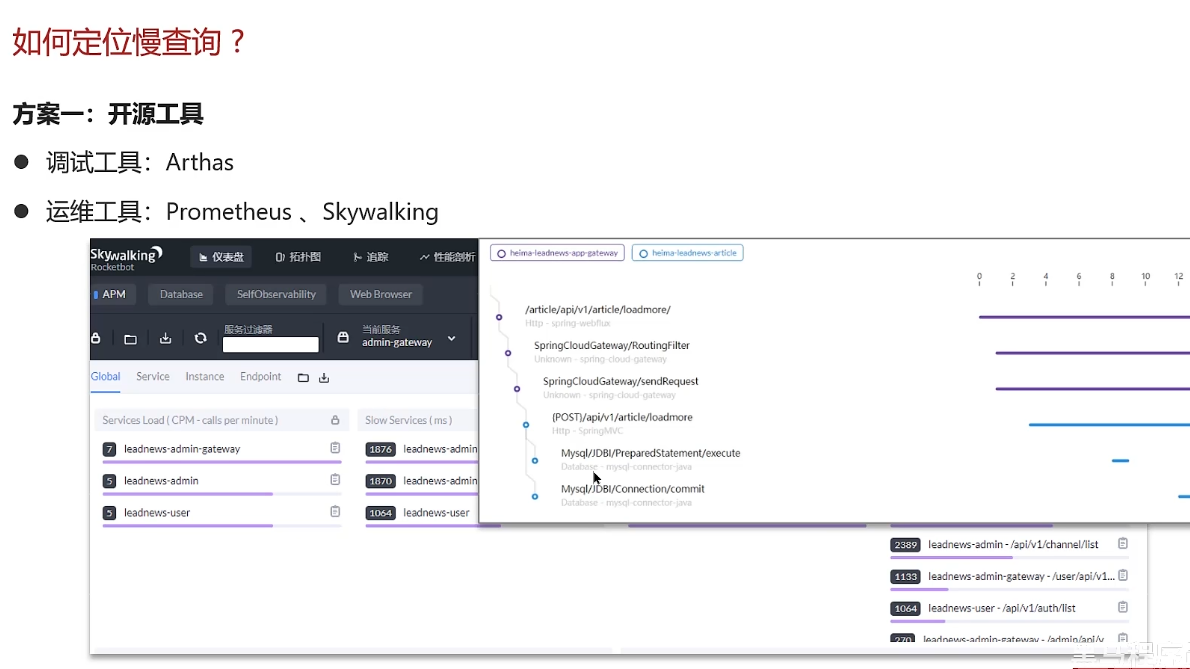Select the Mysql/JDBI/Connection/commit span
Image resolution: width=1190 pixels, height=669 pixels.
click(633, 489)
